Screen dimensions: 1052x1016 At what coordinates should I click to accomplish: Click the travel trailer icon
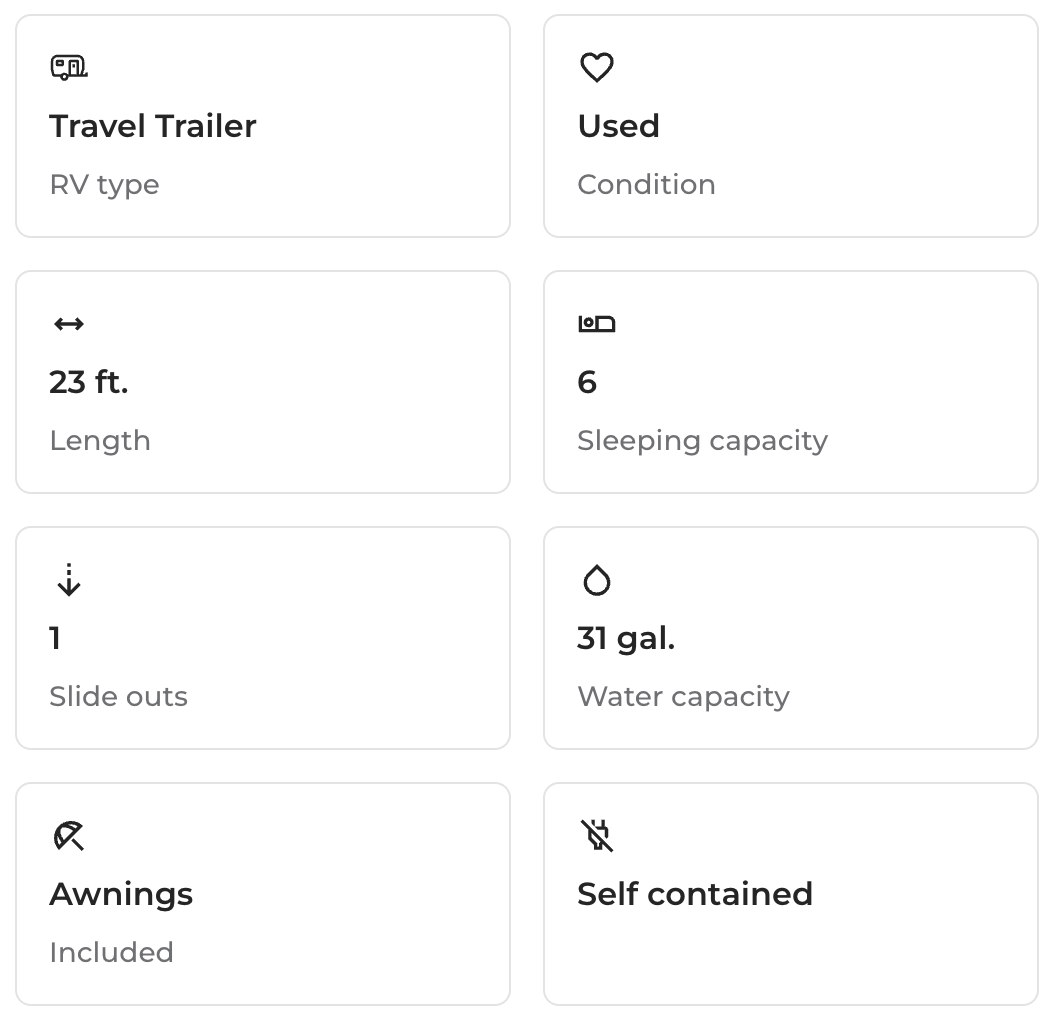tap(69, 68)
